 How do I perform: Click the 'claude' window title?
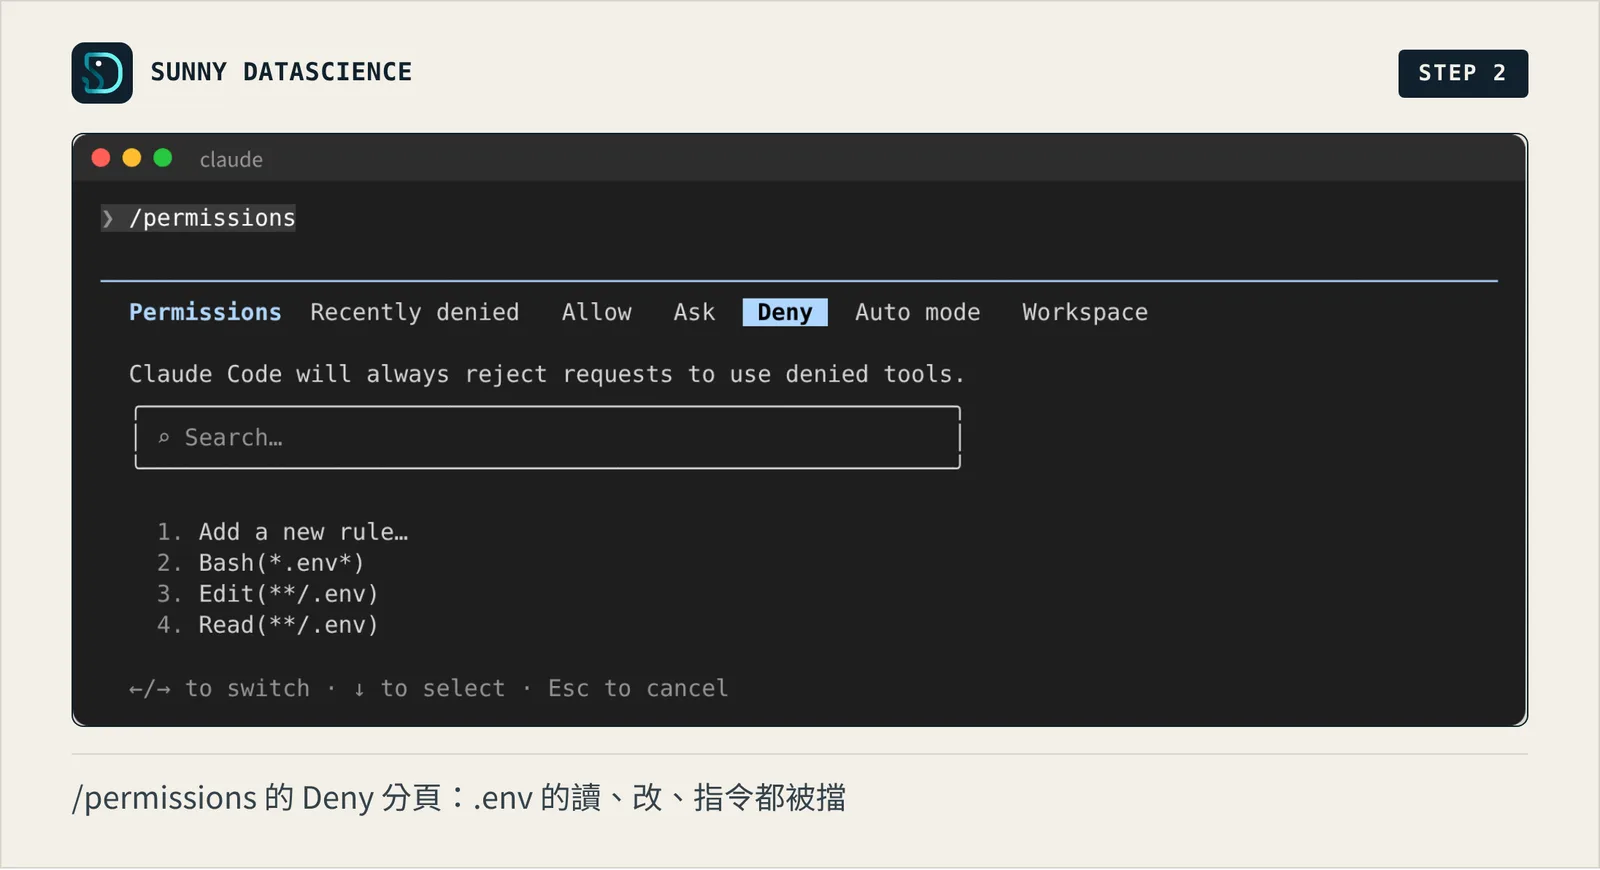point(231,160)
